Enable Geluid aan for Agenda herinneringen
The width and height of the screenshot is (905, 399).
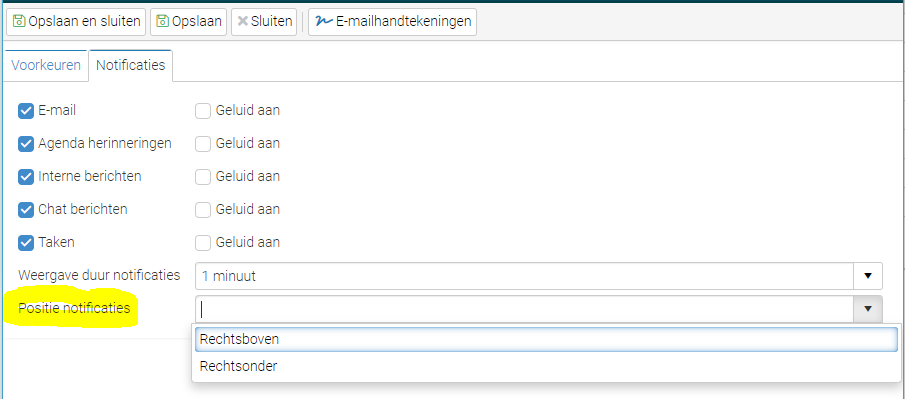[203, 144]
